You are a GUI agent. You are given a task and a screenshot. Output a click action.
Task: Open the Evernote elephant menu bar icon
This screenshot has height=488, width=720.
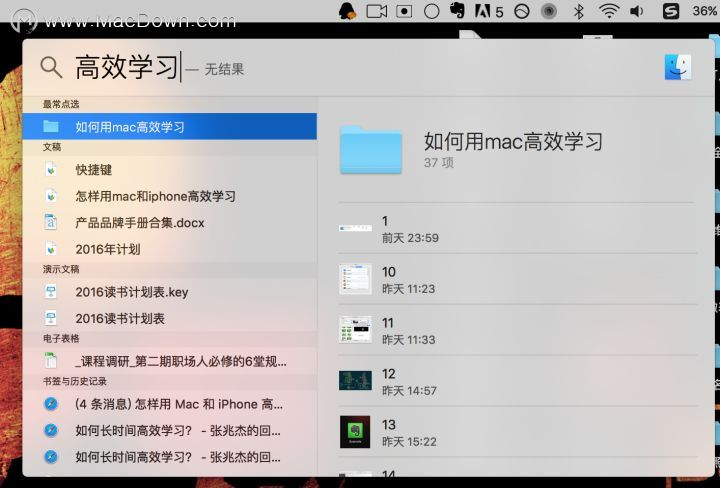[457, 11]
